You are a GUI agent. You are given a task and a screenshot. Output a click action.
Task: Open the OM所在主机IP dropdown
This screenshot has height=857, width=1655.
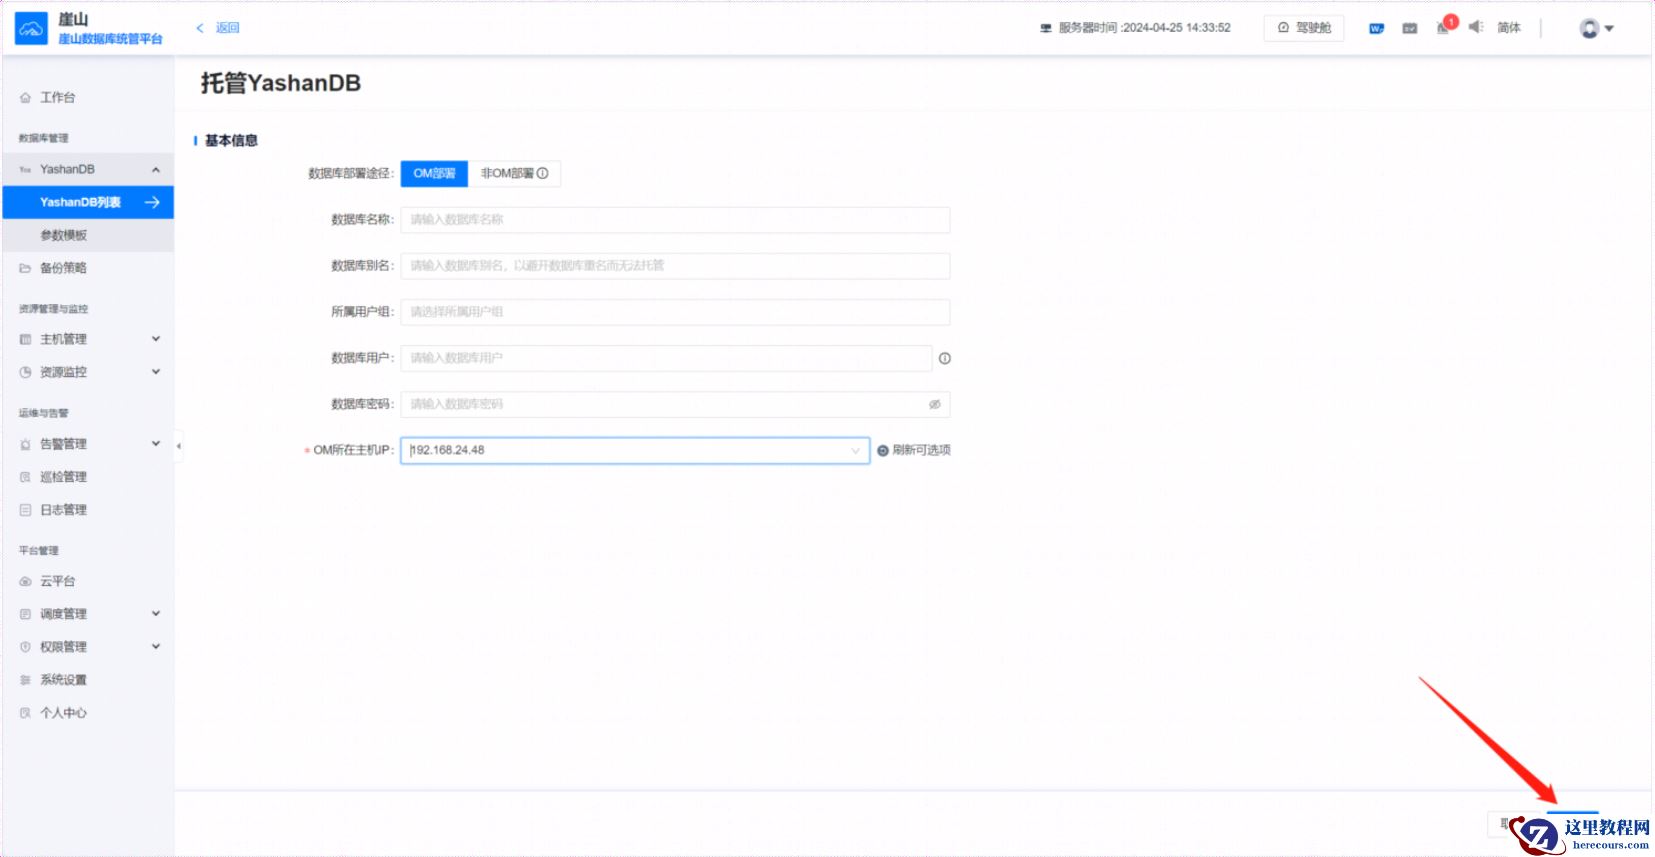635,450
